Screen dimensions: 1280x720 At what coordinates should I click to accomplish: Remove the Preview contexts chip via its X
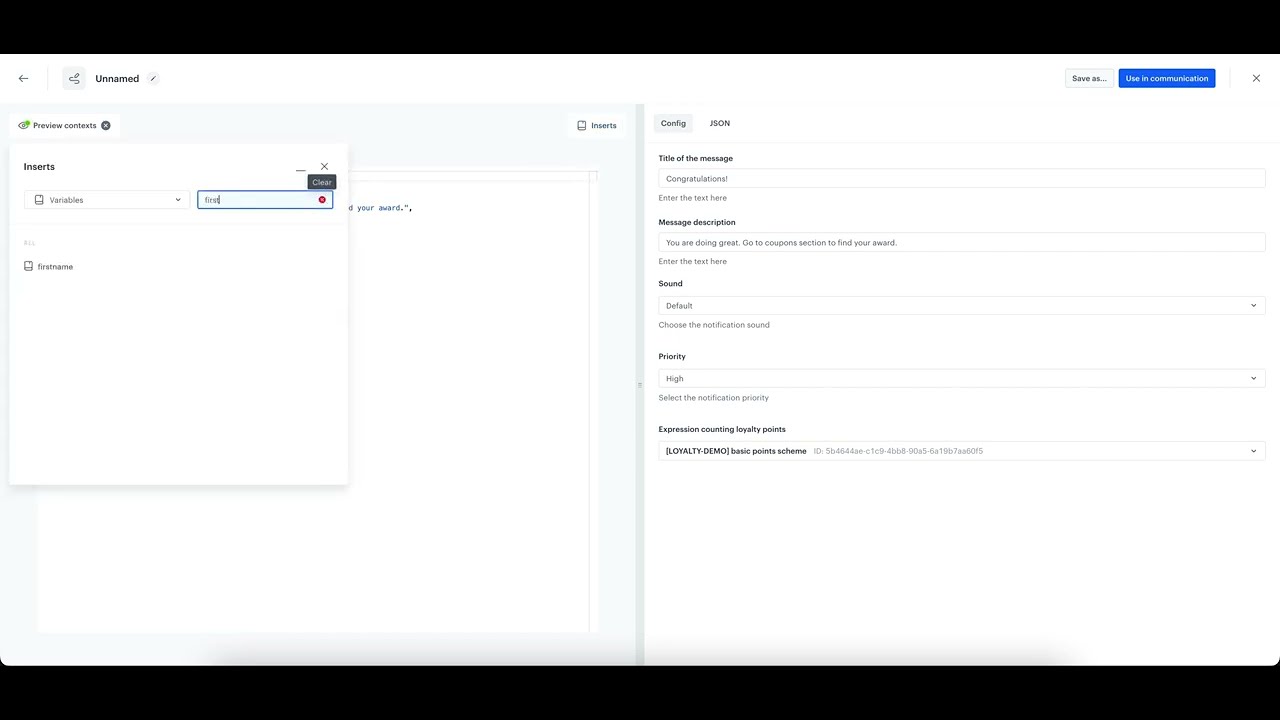point(106,125)
